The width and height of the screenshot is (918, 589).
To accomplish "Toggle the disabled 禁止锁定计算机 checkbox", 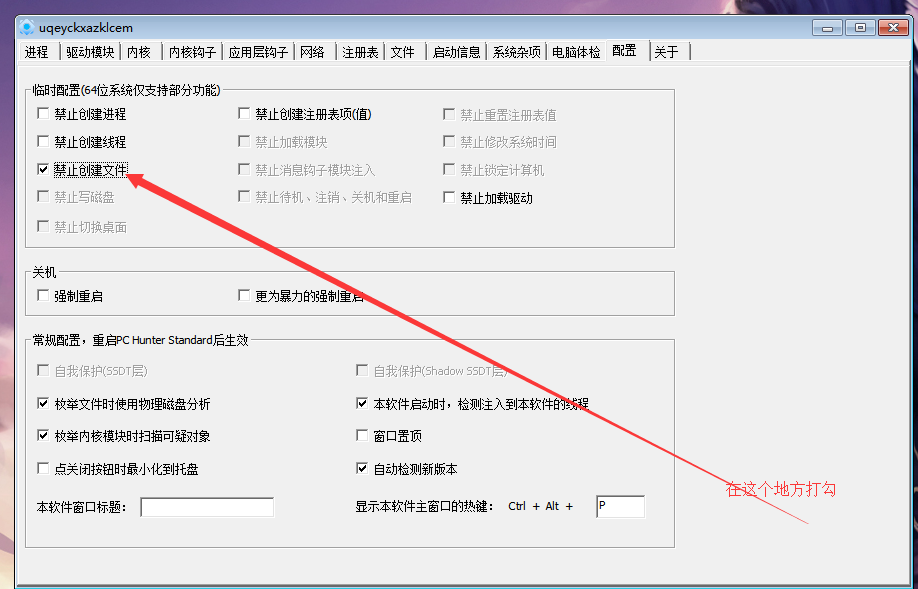I will pos(449,169).
